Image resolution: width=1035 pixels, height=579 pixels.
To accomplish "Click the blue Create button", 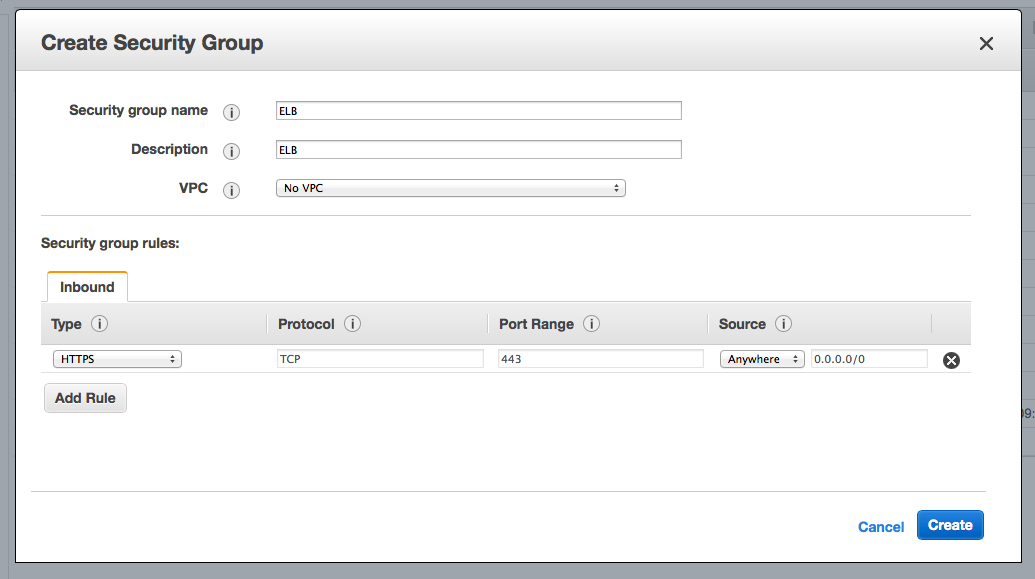I will pyautogui.click(x=950, y=525).
